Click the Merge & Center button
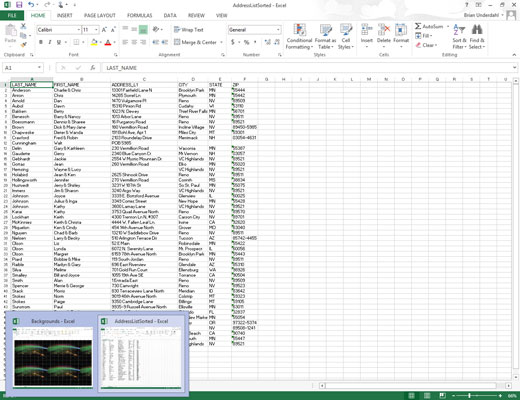 pos(196,42)
